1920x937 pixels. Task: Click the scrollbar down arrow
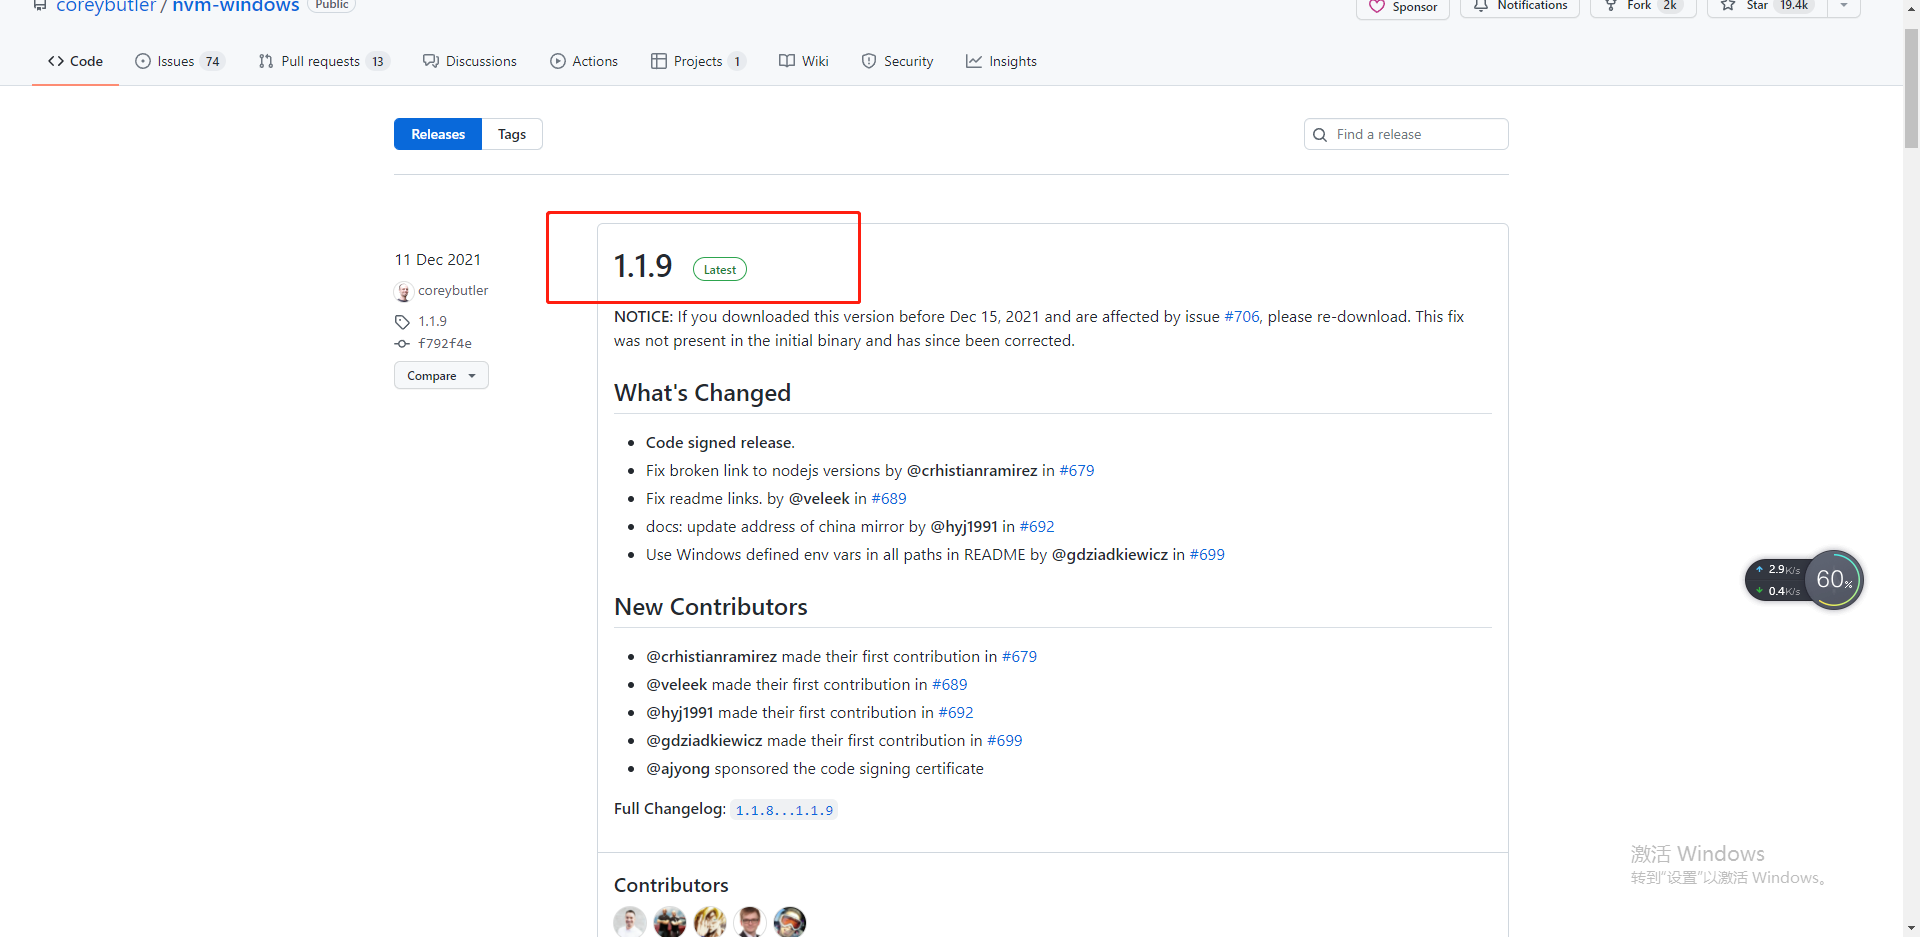pos(1911,928)
